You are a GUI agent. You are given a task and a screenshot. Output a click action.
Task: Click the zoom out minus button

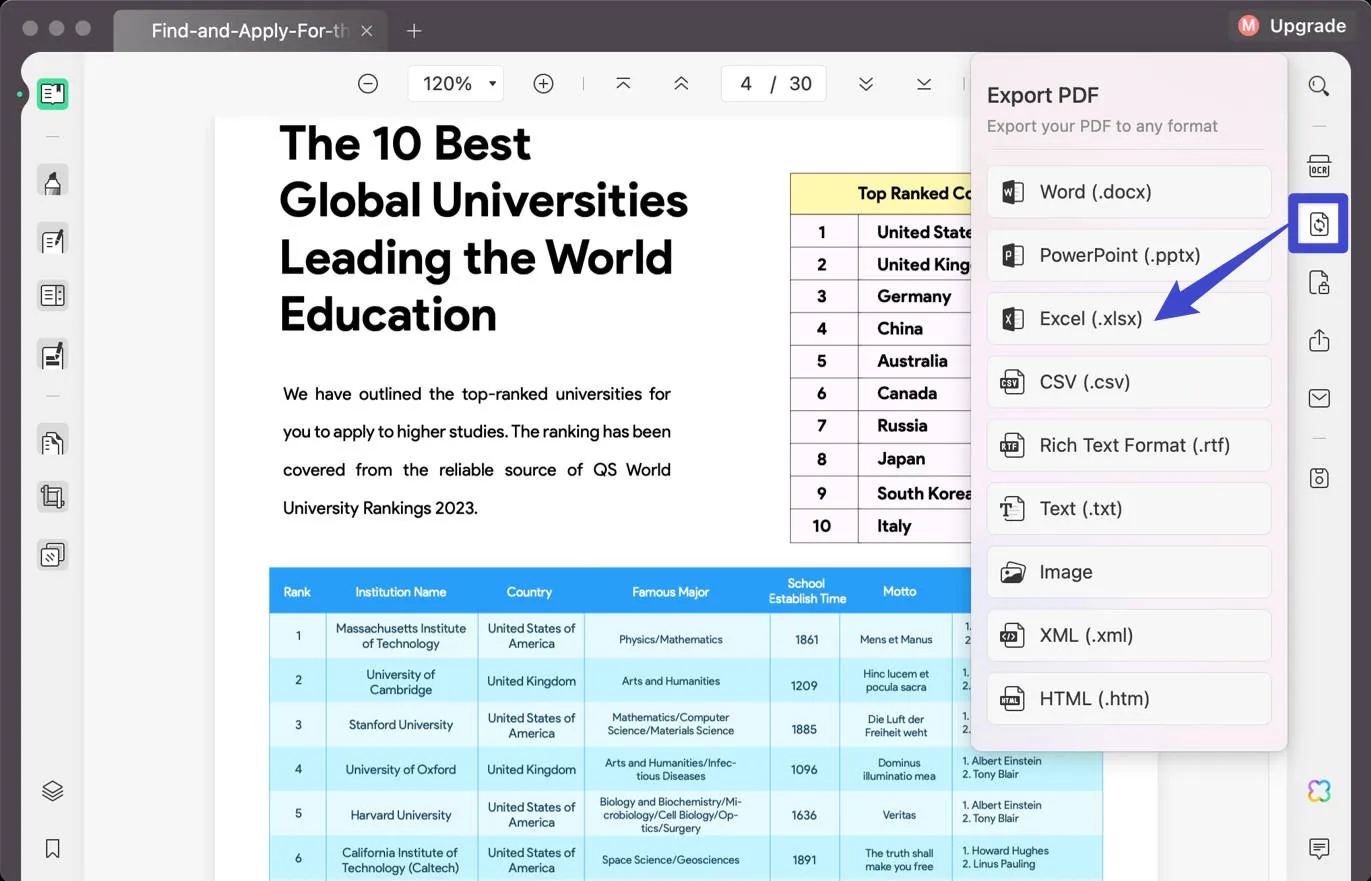click(x=368, y=84)
